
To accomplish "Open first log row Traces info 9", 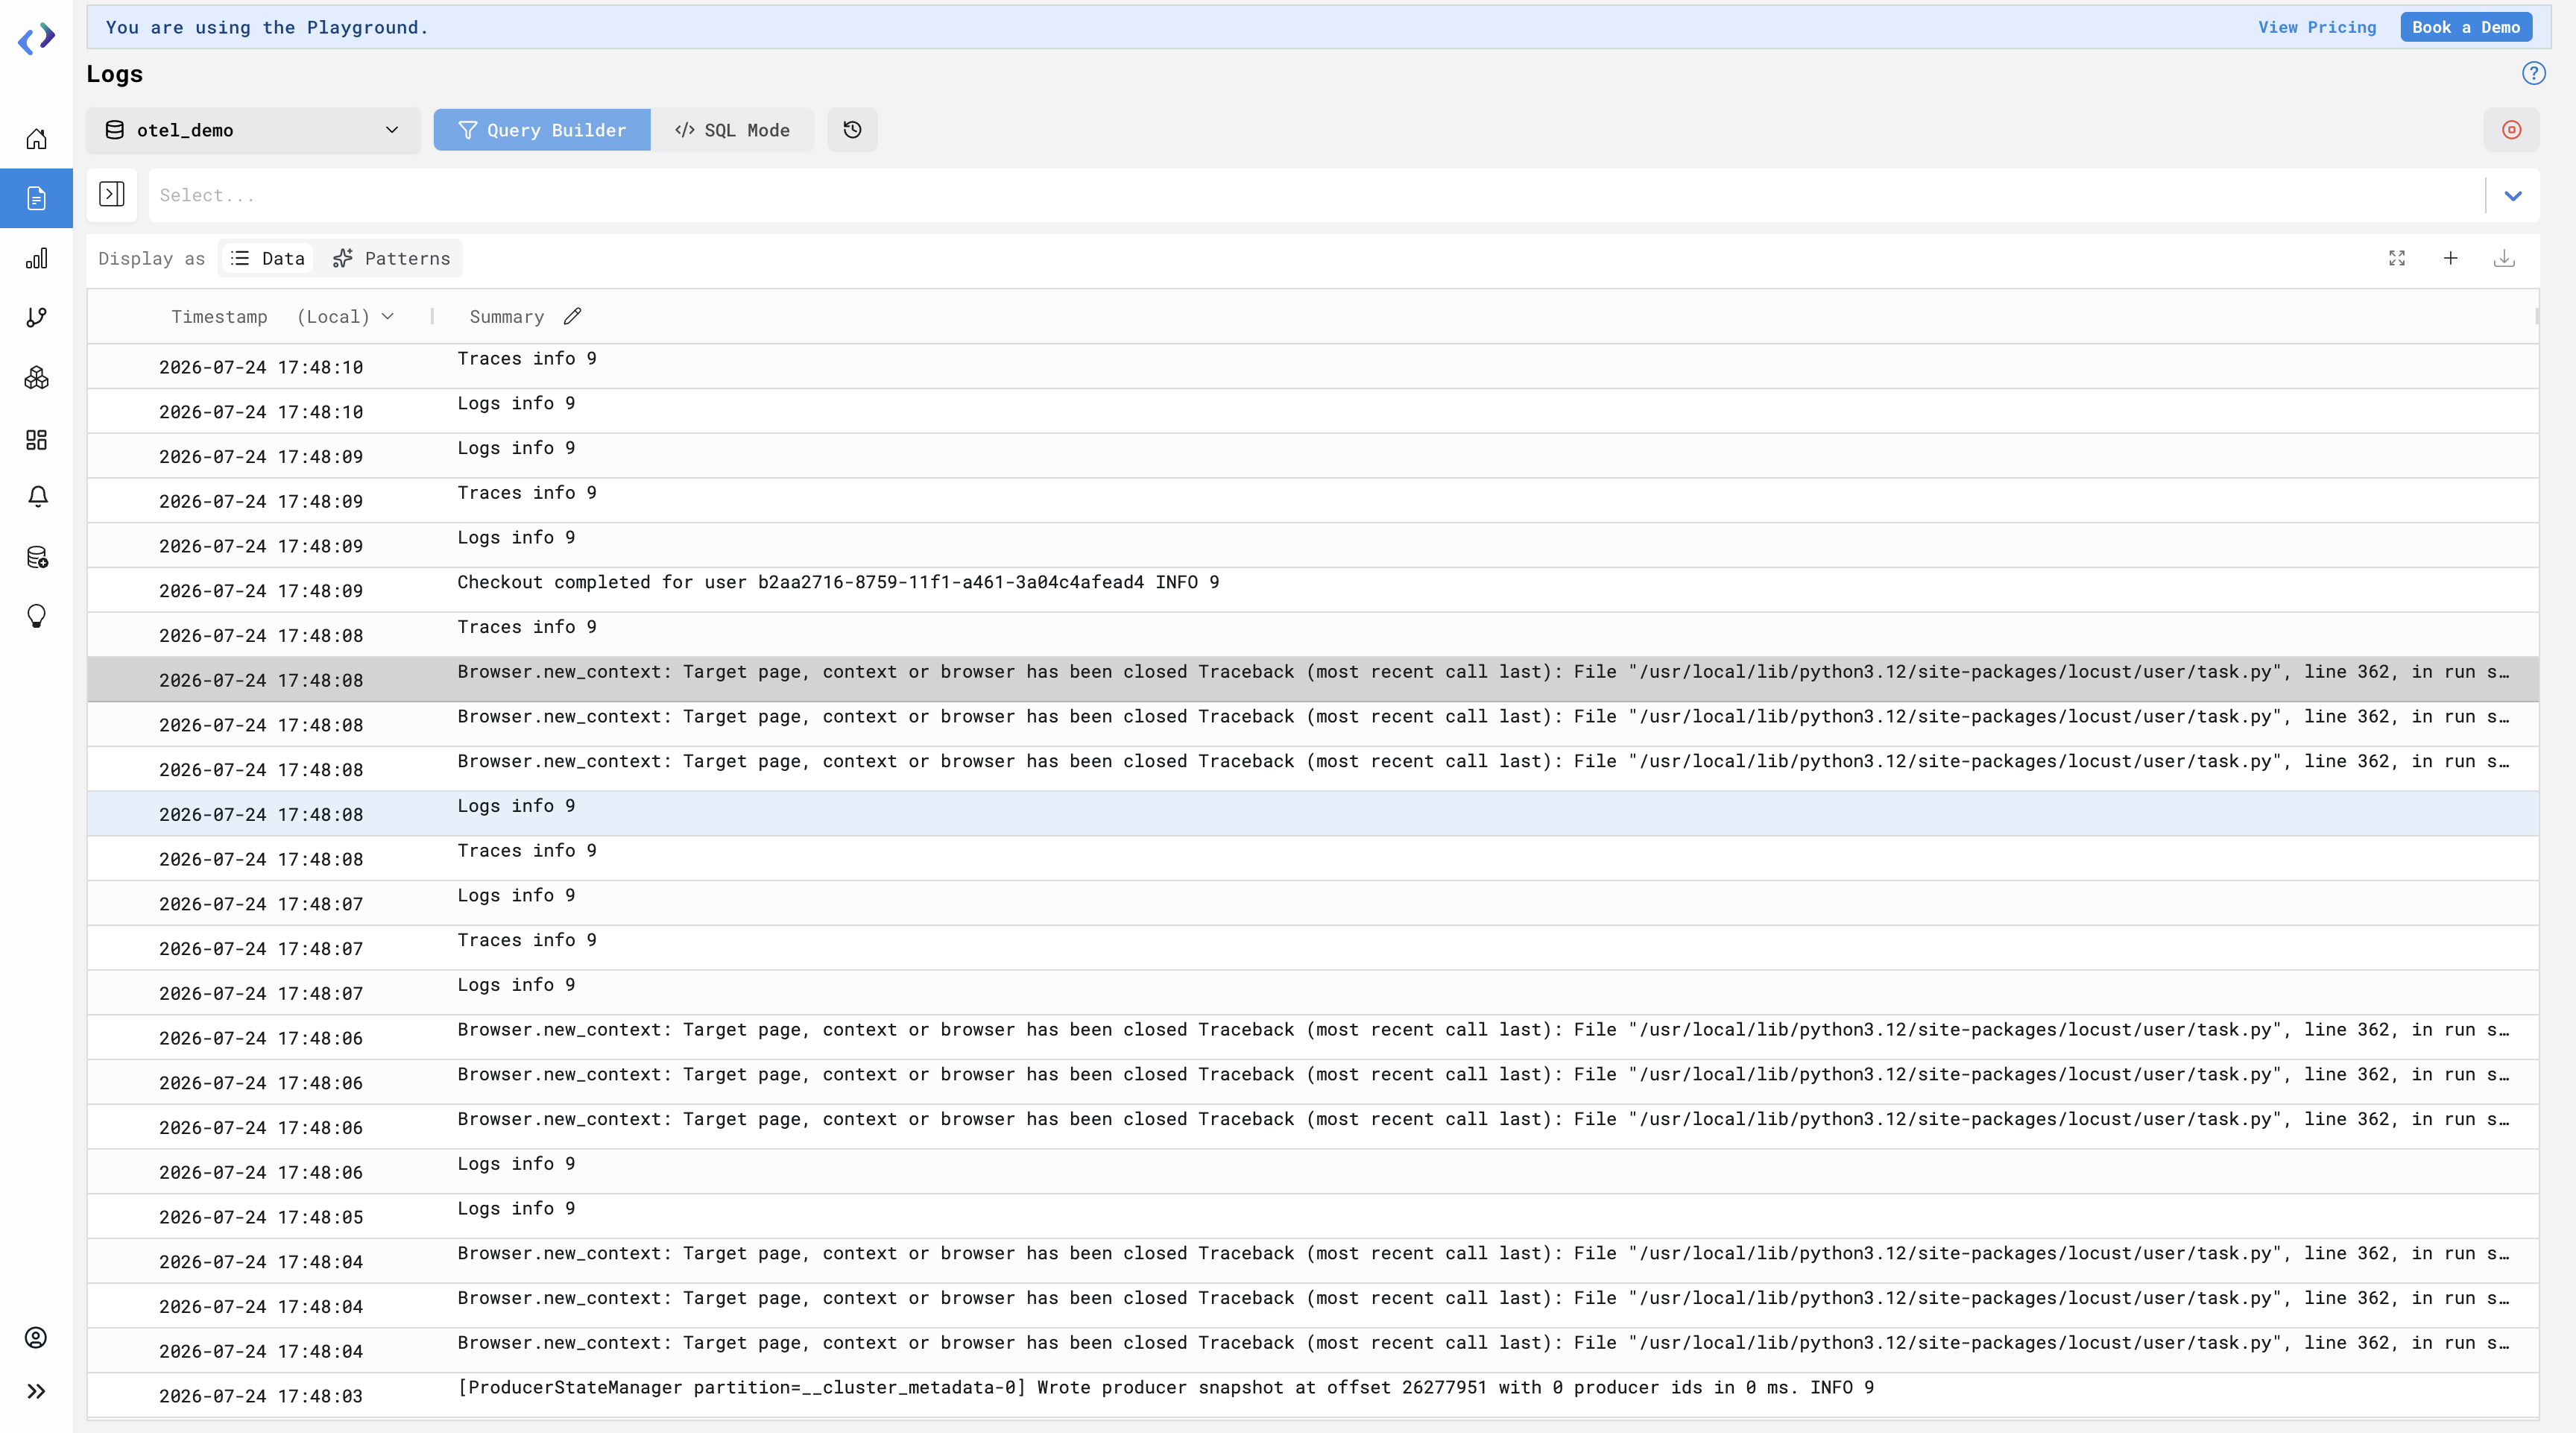I will [1312, 366].
